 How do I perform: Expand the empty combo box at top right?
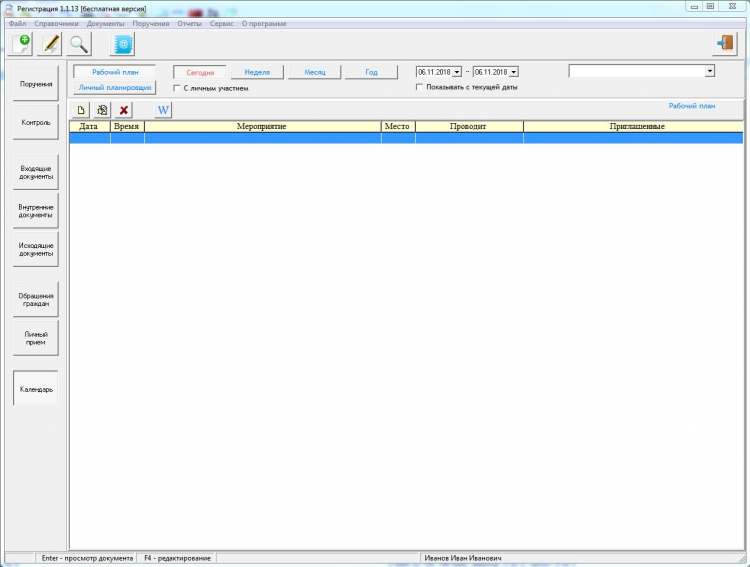[710, 71]
